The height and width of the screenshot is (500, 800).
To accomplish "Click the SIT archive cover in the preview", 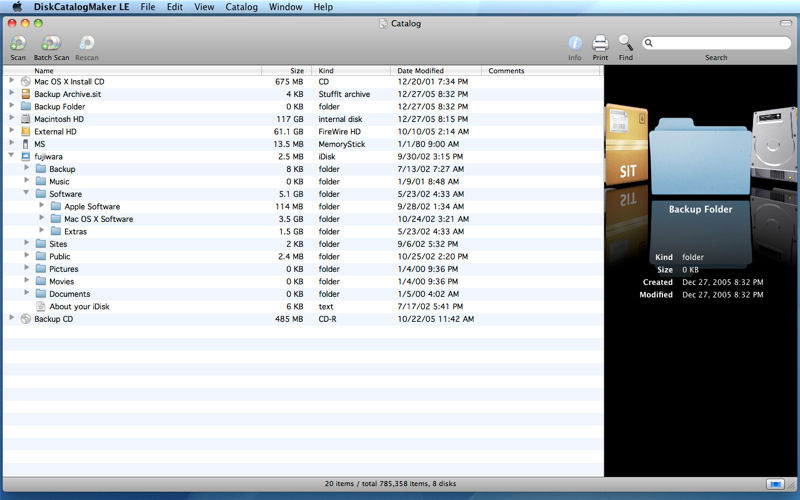I will (x=627, y=145).
